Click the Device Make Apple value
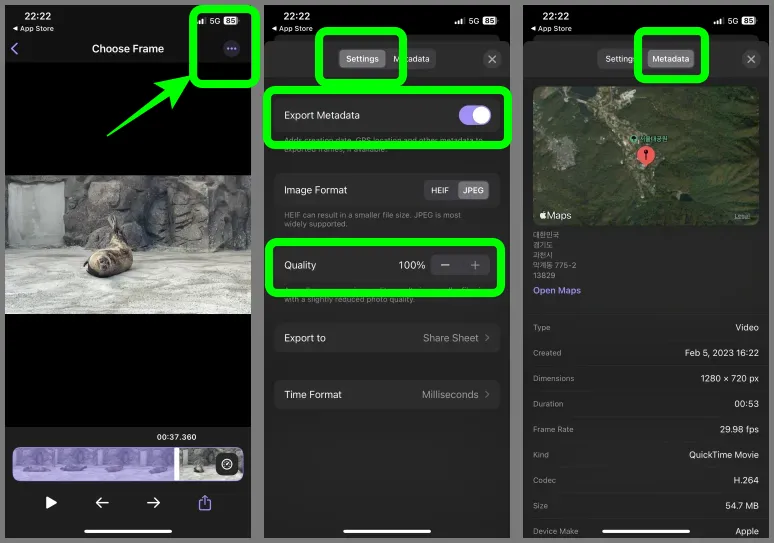Image resolution: width=774 pixels, height=543 pixels. (x=747, y=531)
